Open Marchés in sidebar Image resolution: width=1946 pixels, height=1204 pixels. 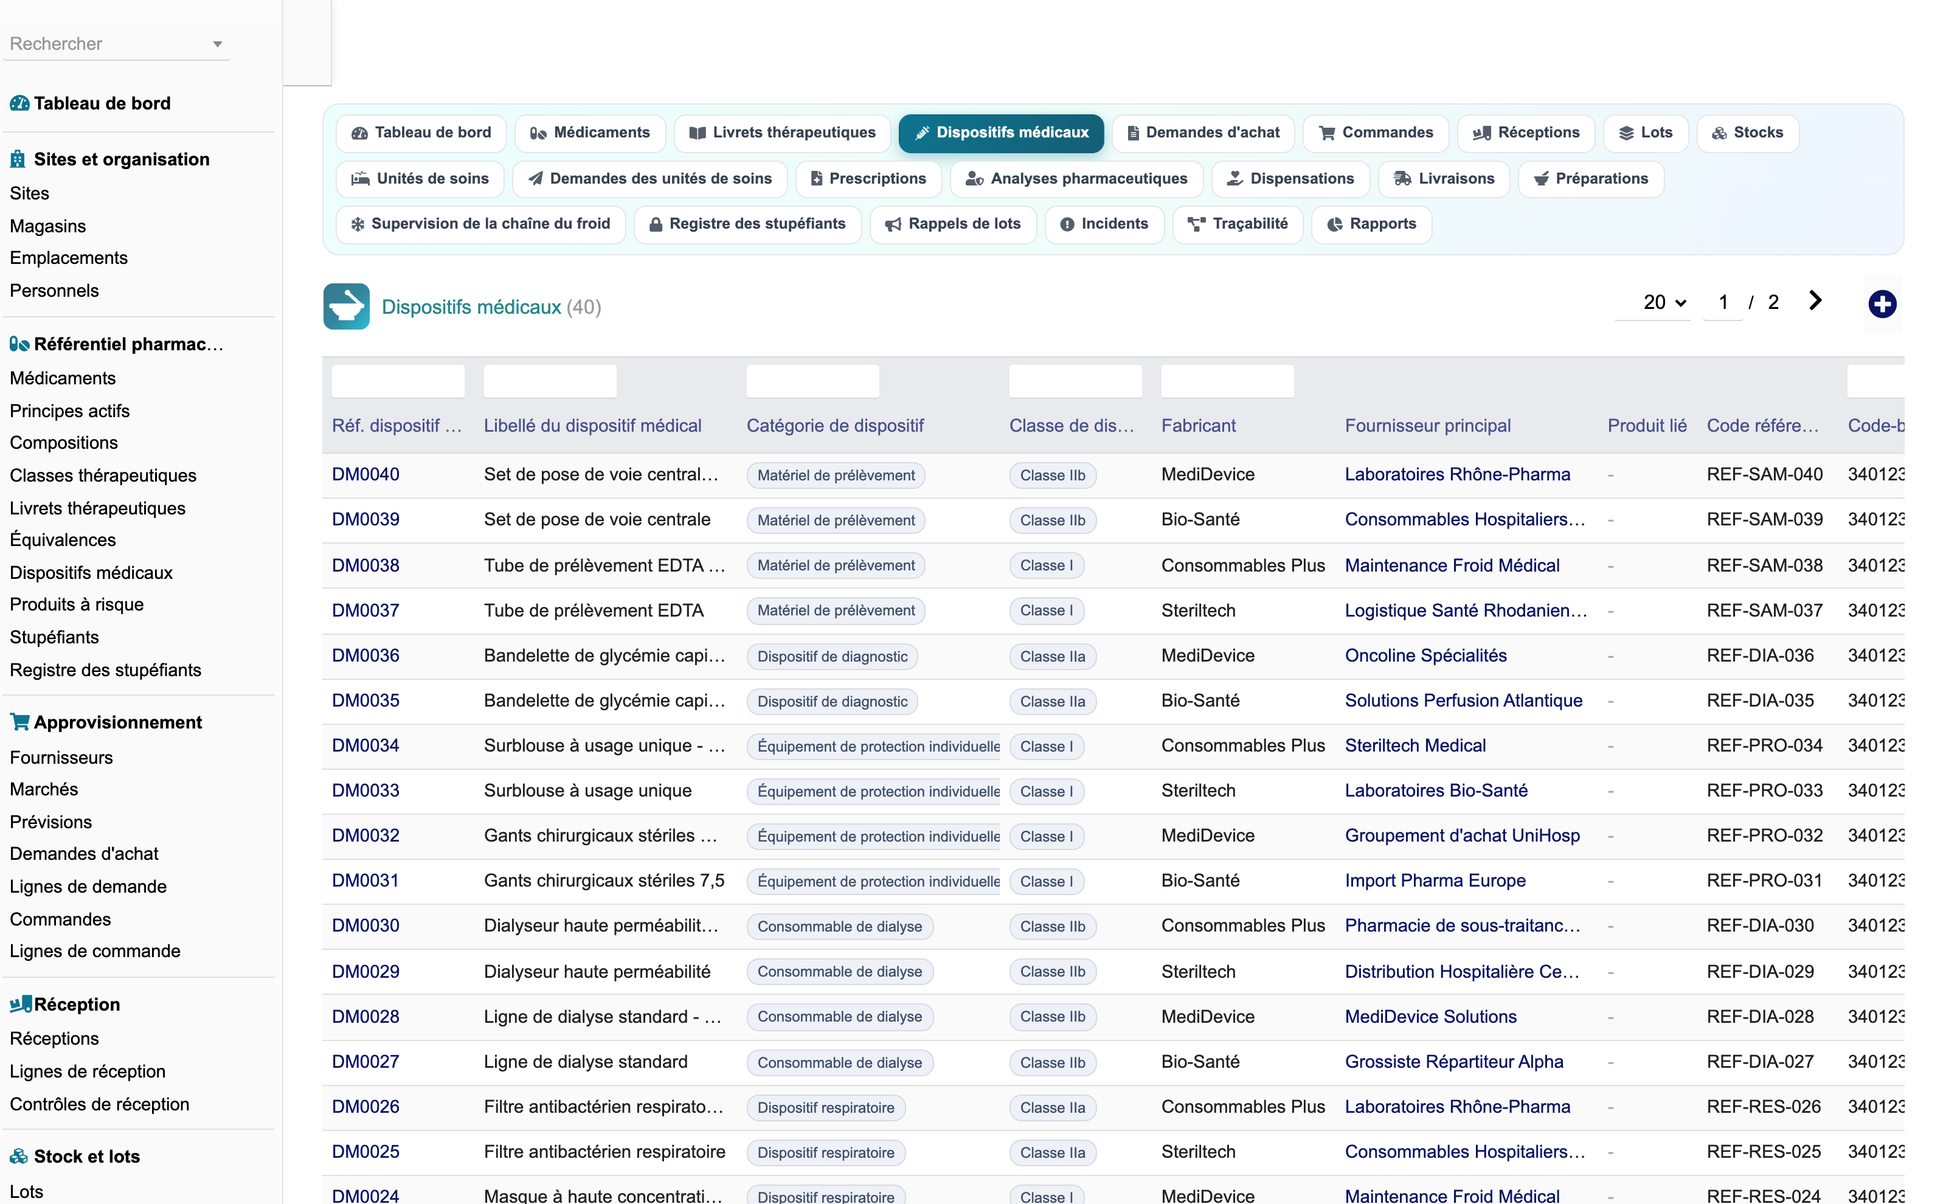44,790
